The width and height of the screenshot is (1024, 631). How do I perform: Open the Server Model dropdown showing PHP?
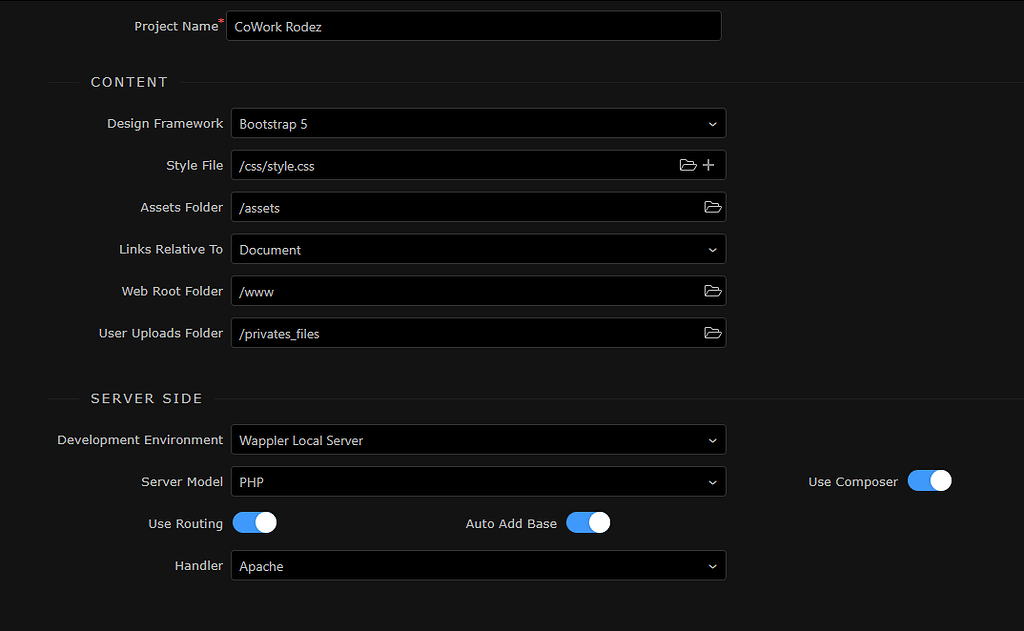[x=478, y=482]
